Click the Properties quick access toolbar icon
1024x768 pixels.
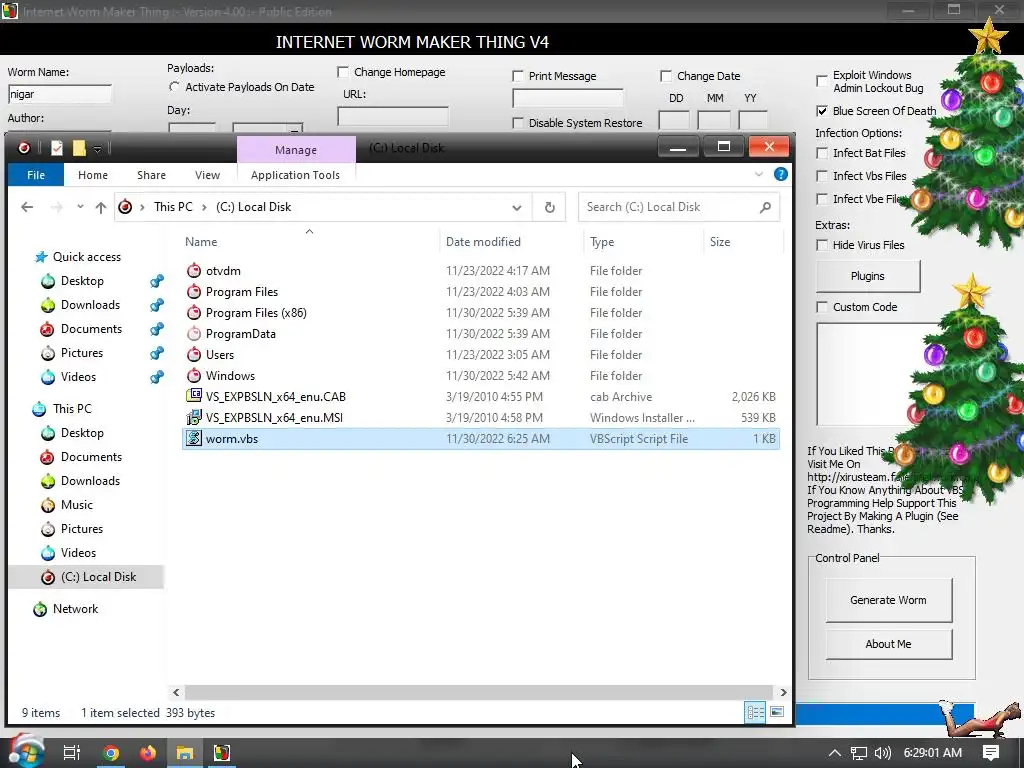point(57,148)
